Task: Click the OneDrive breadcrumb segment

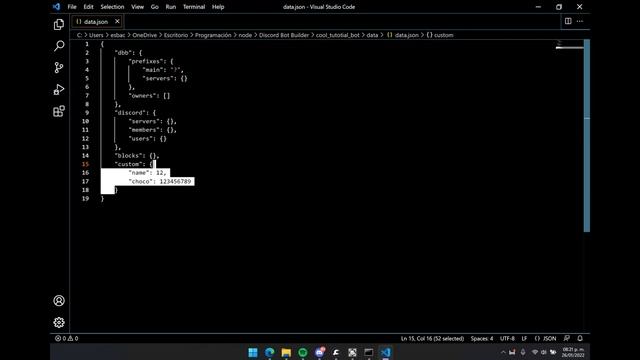Action: coord(144,35)
